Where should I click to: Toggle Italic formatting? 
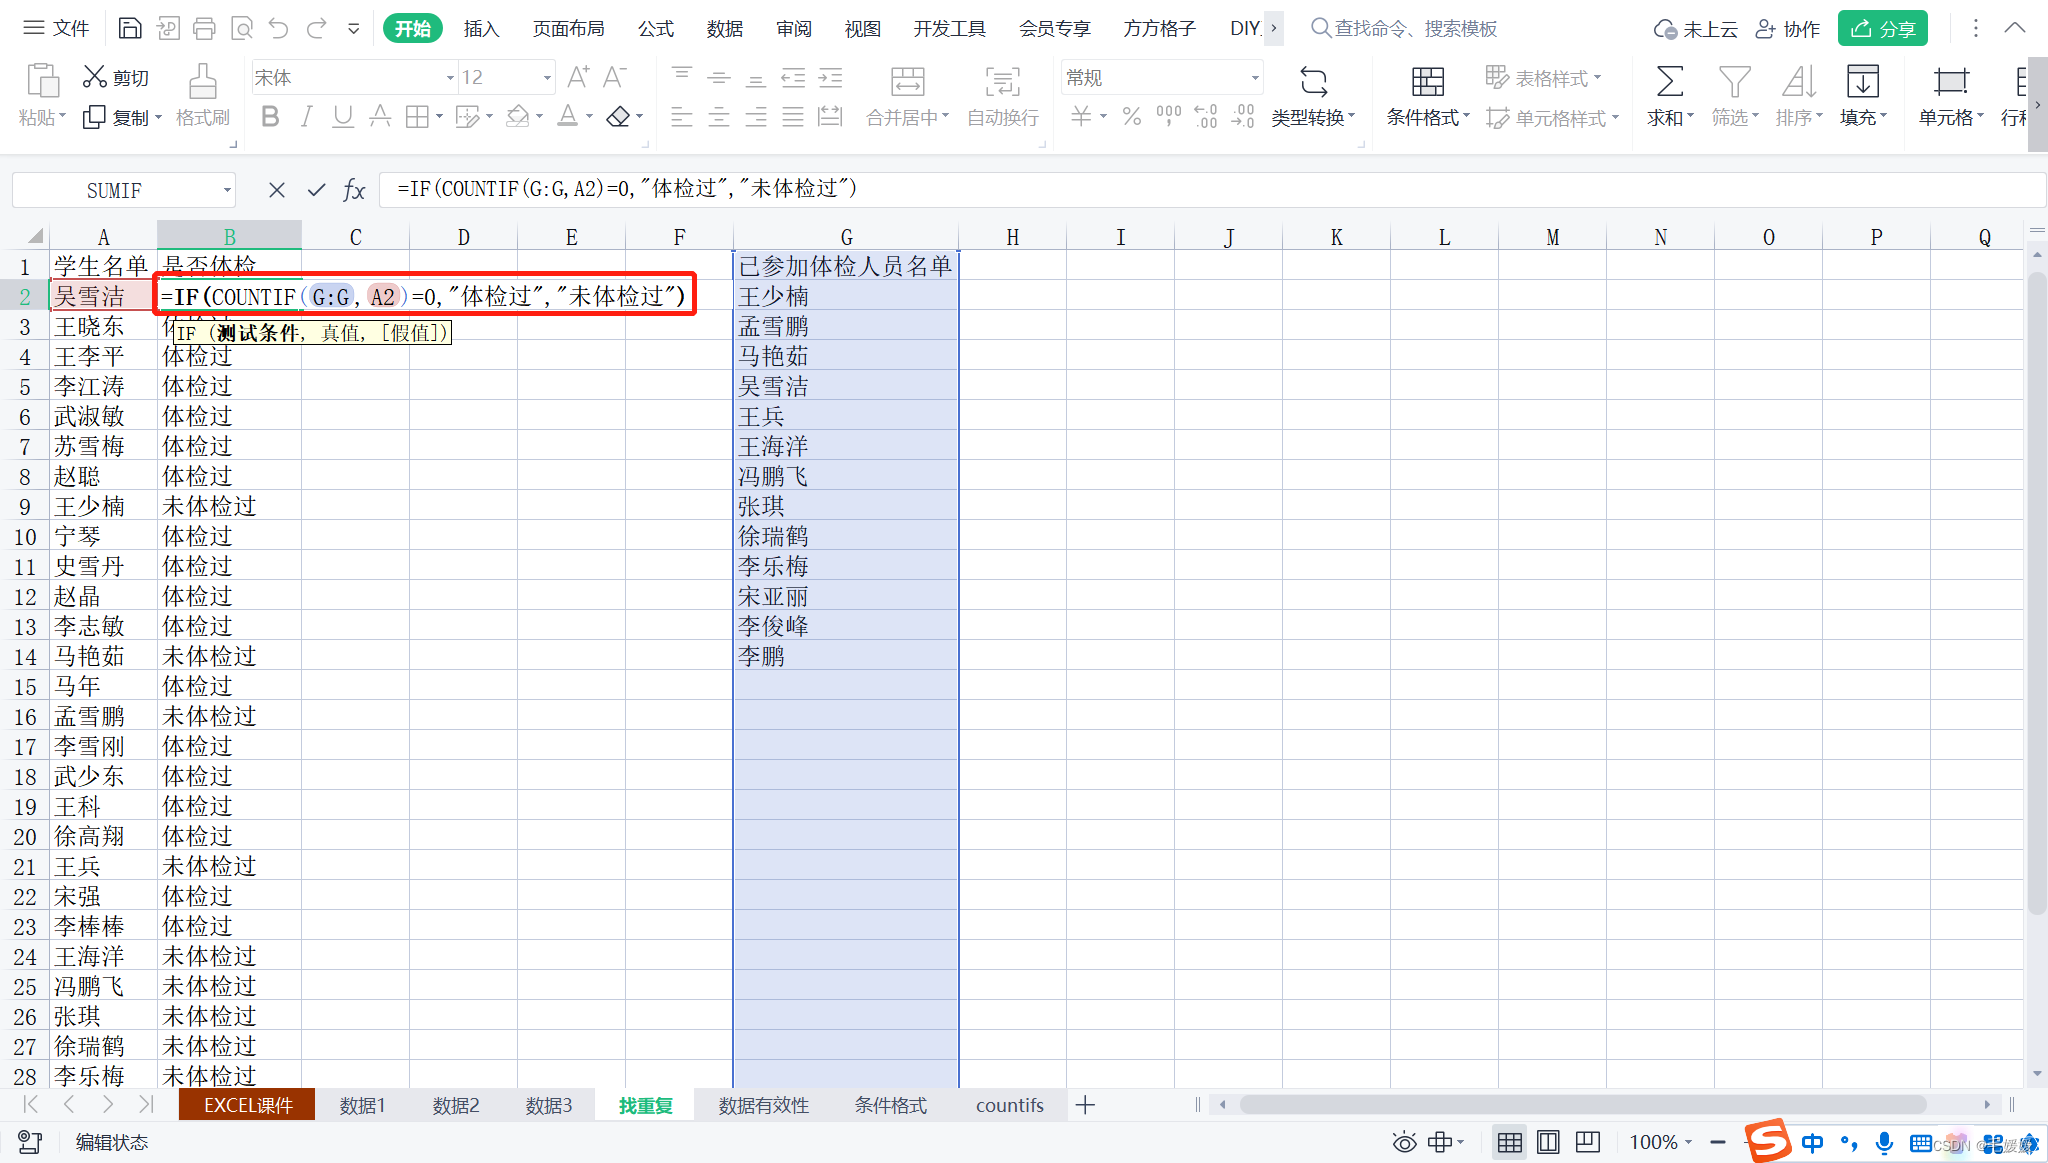click(x=307, y=117)
